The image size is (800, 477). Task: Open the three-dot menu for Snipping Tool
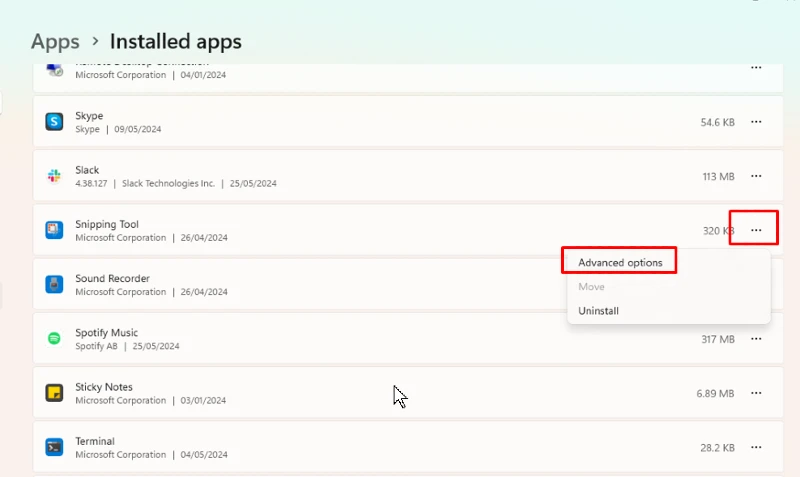tap(756, 230)
